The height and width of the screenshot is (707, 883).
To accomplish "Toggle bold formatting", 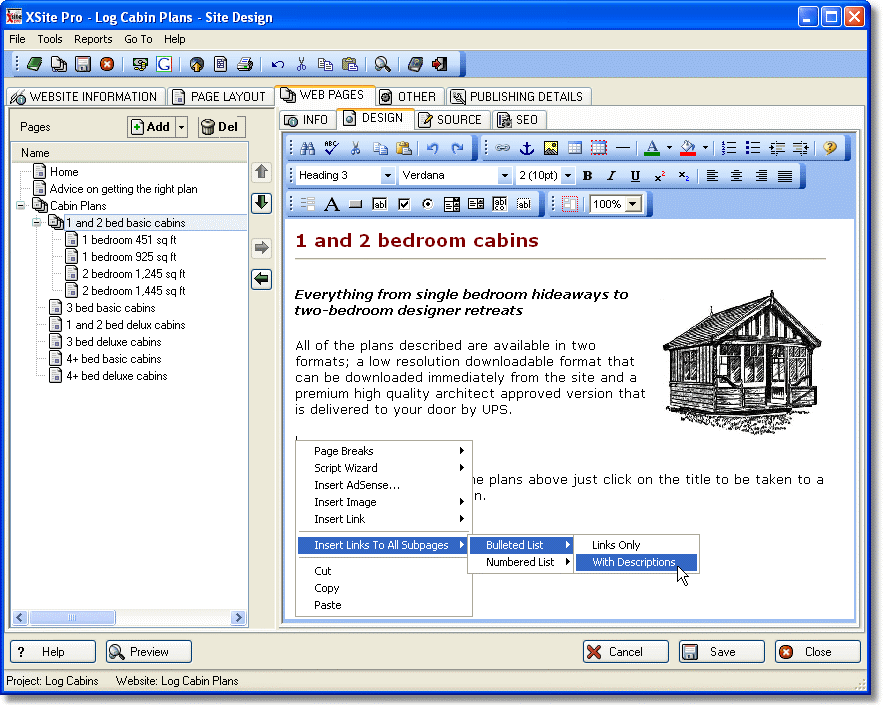I will (587, 176).
